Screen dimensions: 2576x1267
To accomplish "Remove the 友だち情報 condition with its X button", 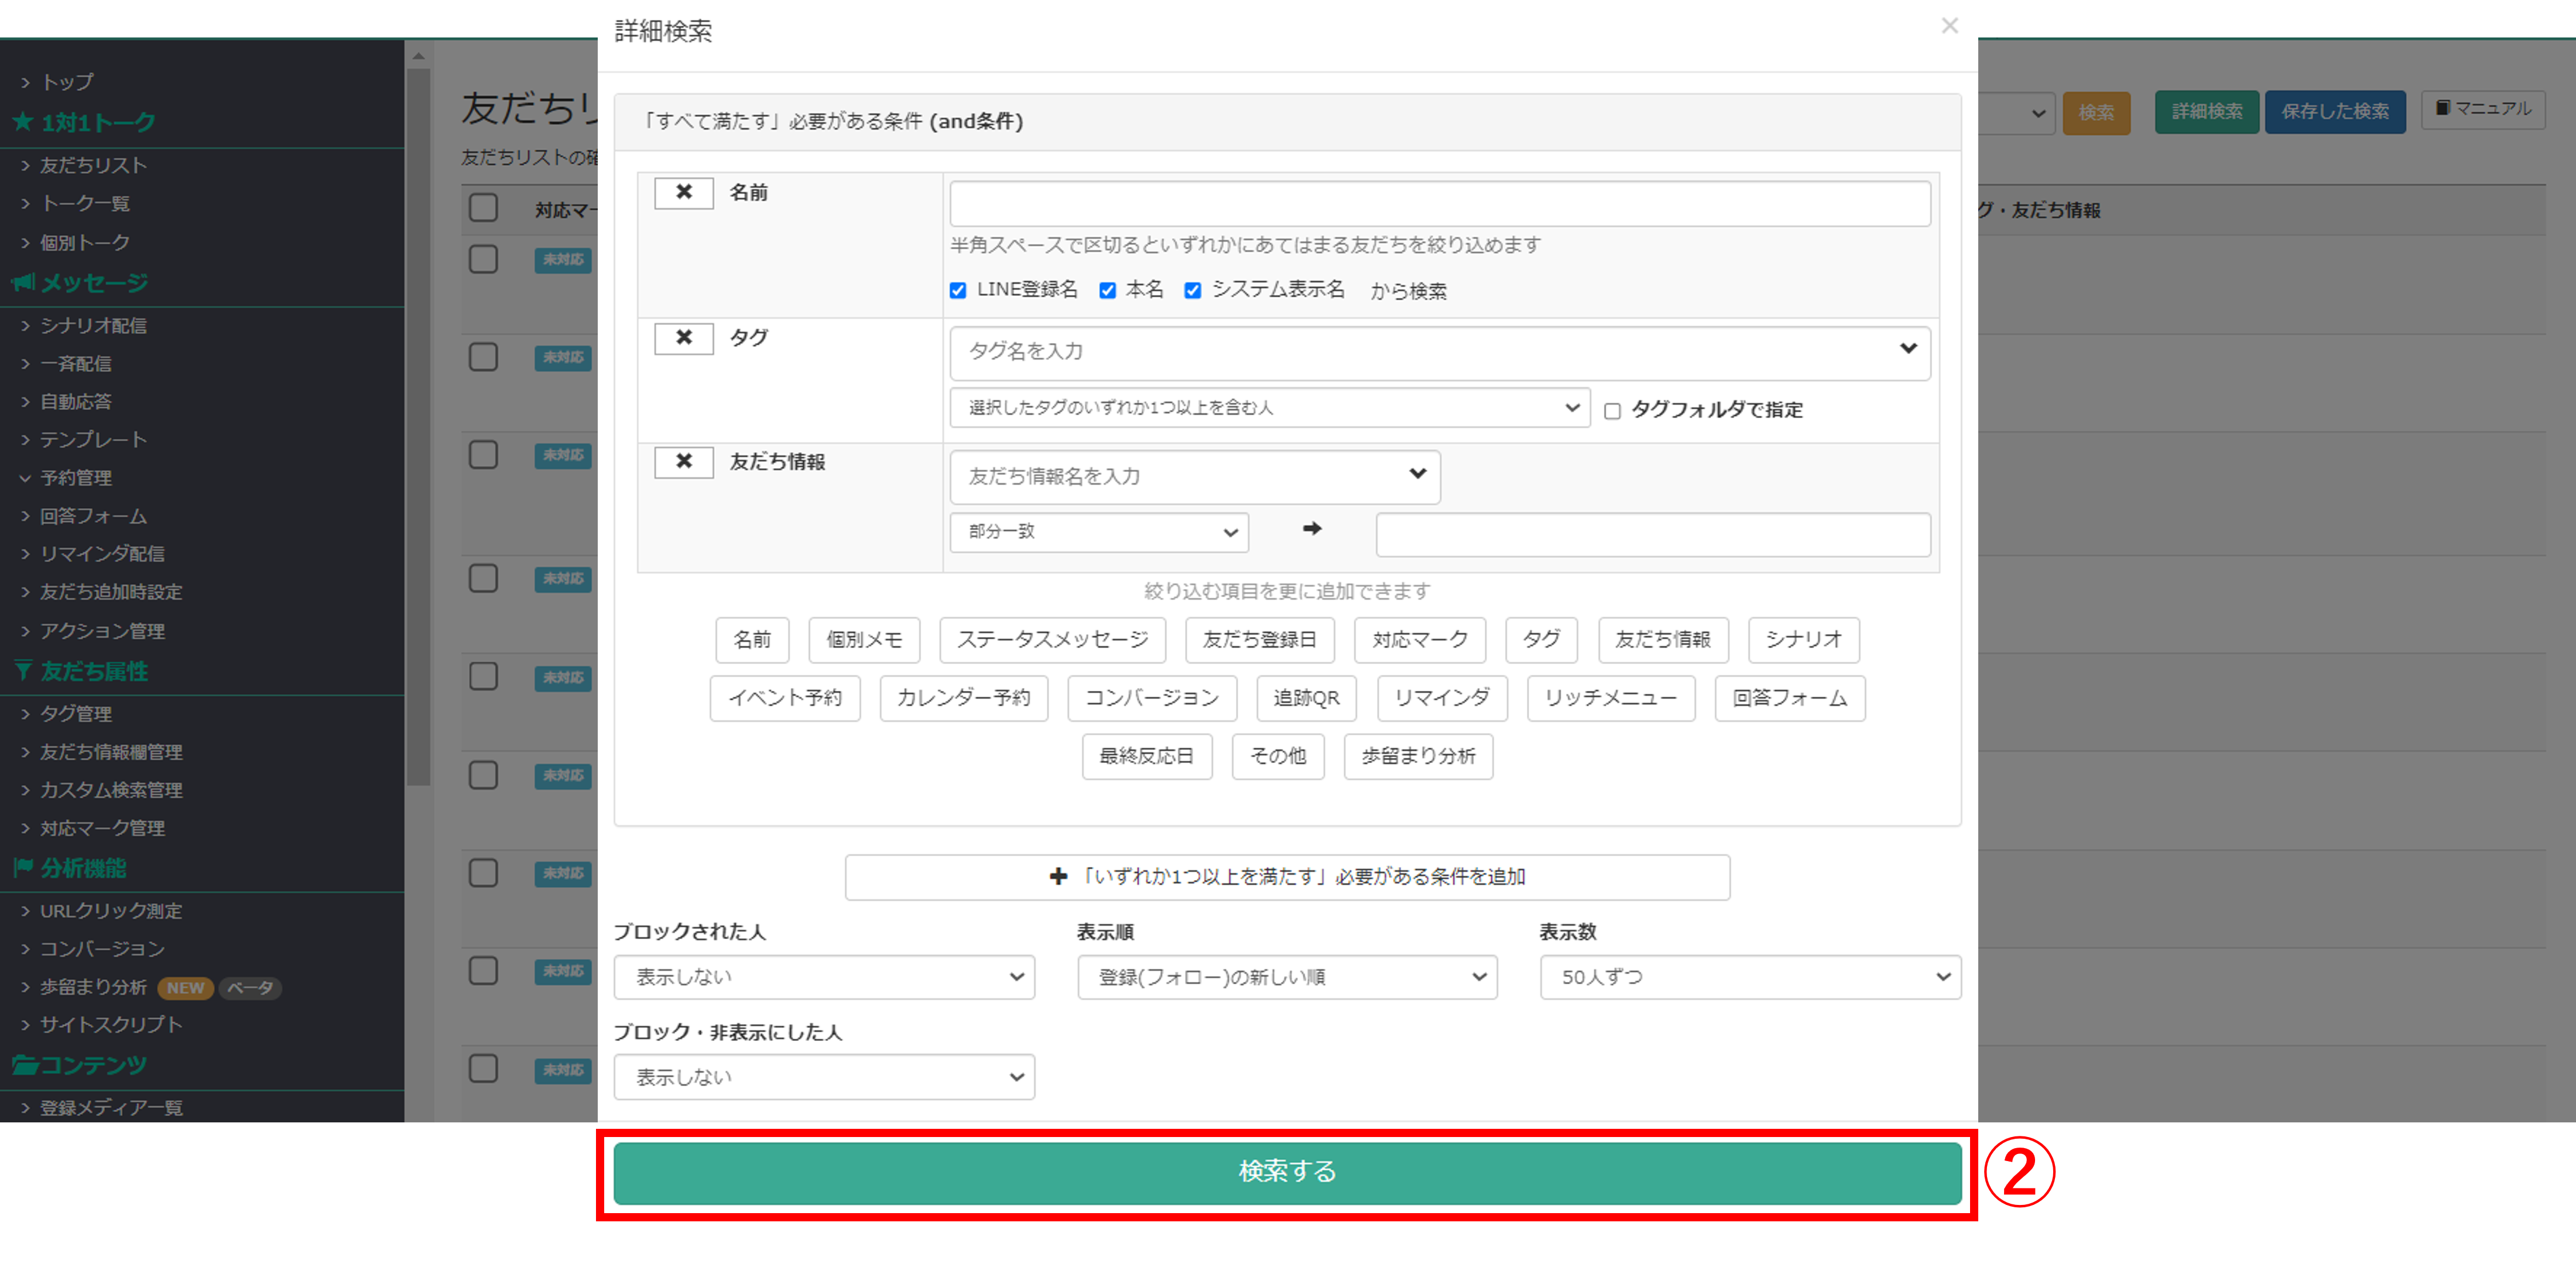I will click(x=683, y=461).
